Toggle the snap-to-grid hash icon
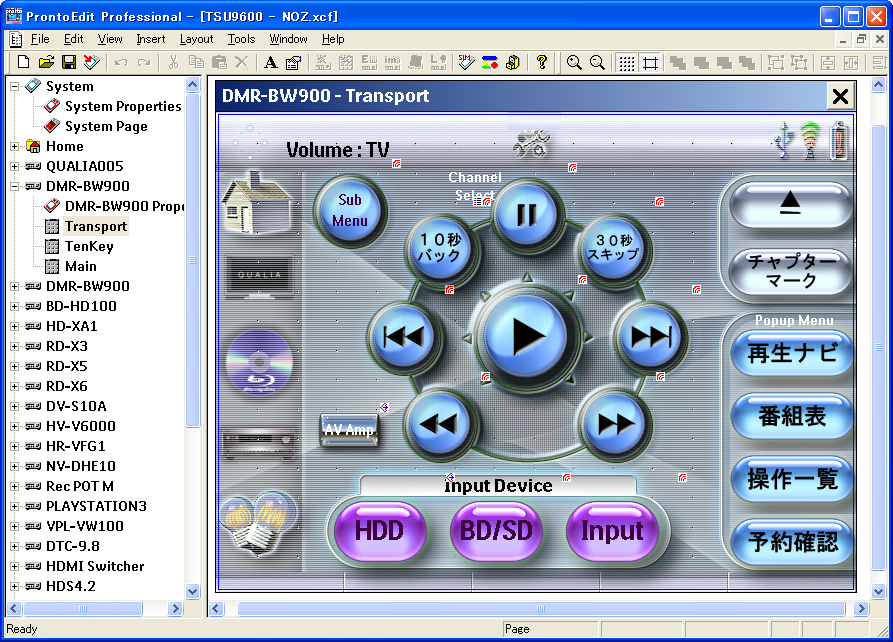 click(651, 63)
